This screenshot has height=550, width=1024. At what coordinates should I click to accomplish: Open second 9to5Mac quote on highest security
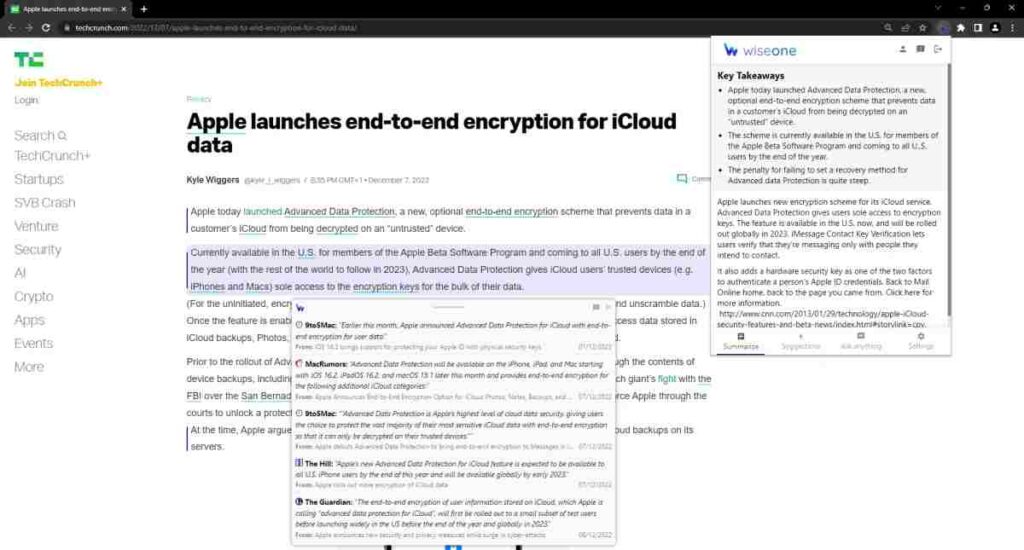(453, 430)
